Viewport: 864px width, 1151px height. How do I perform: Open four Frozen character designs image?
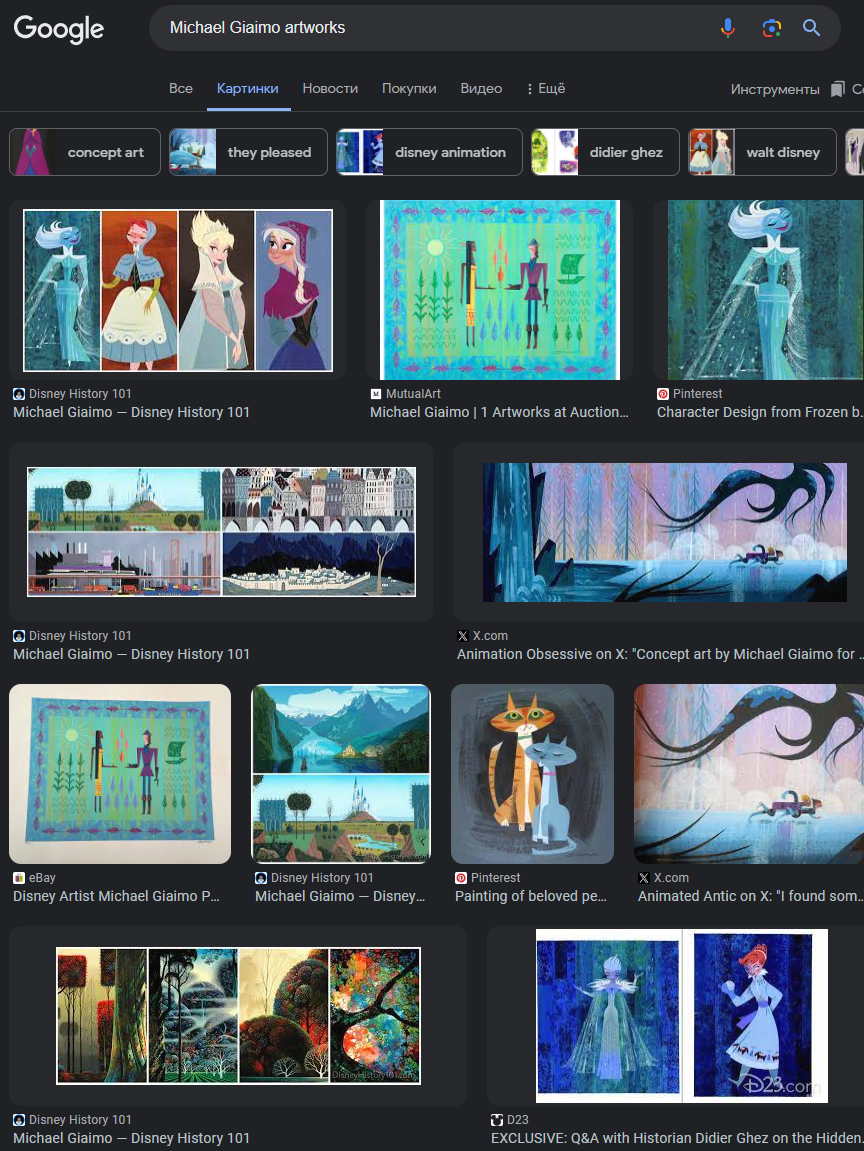[x=178, y=290]
